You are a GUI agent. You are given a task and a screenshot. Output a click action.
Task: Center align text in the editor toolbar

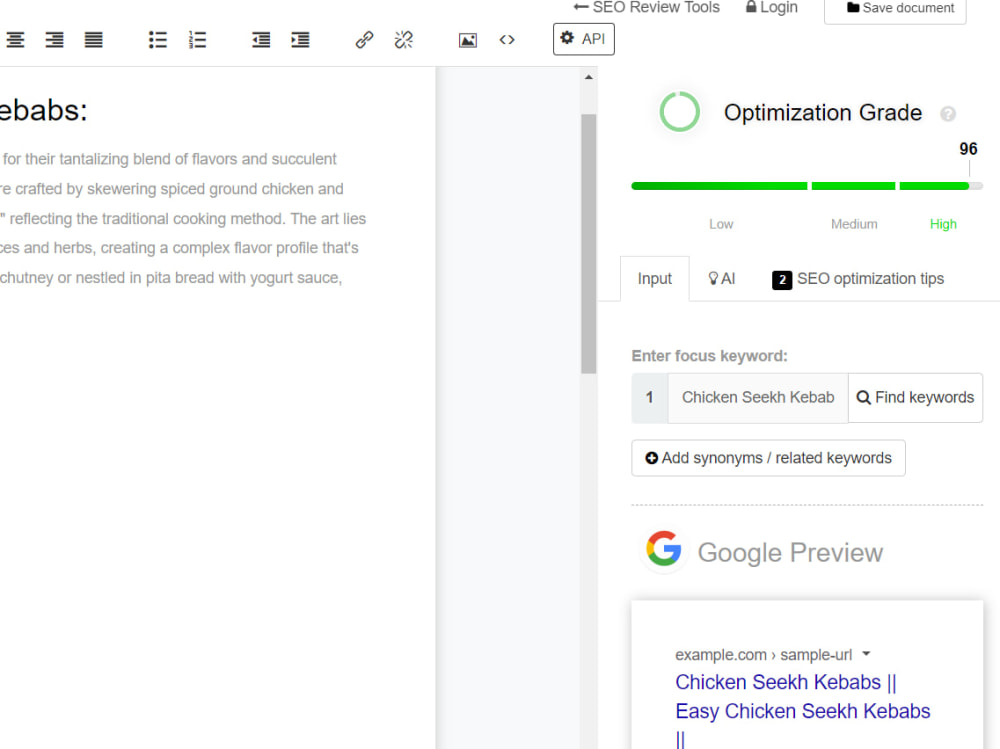point(15,40)
